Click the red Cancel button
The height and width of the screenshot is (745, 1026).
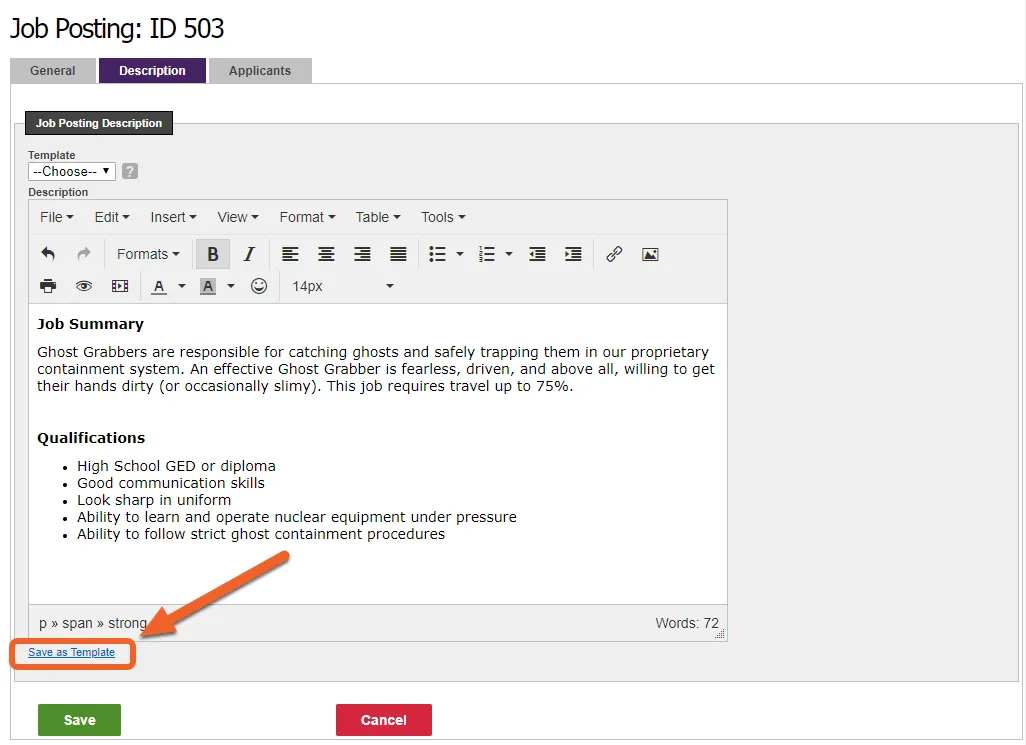(383, 719)
